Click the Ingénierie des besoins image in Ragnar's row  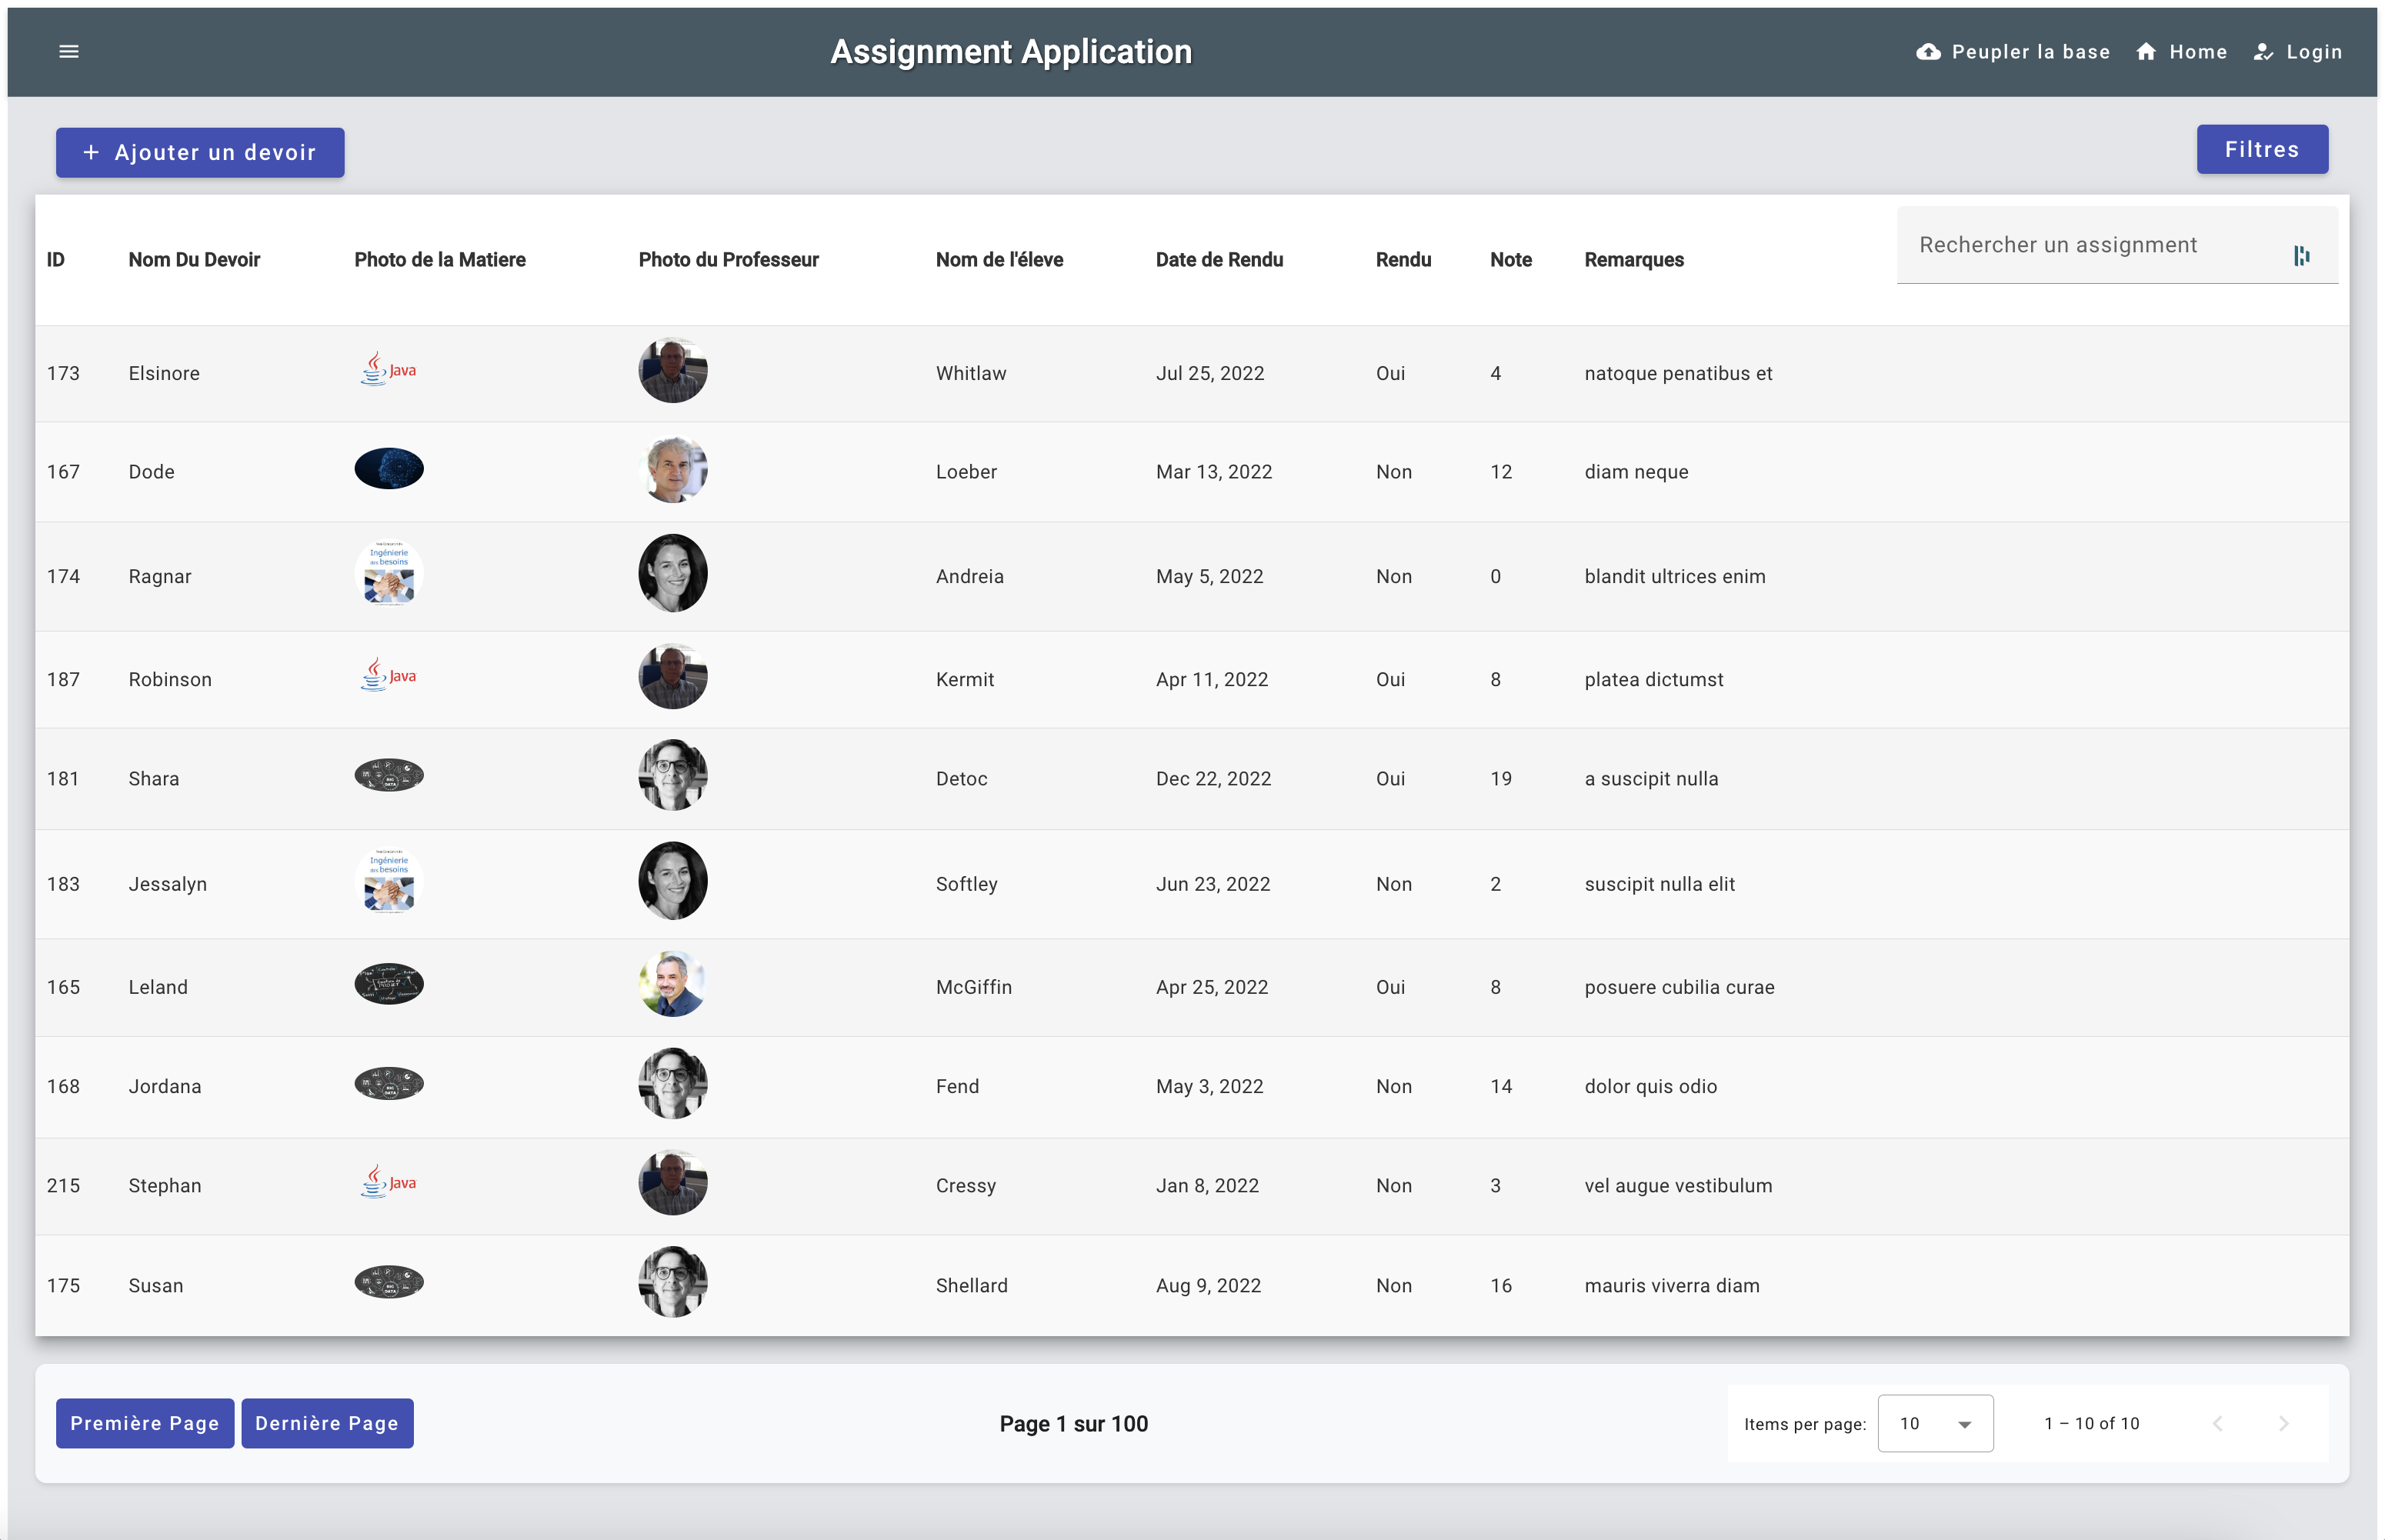[x=389, y=573]
